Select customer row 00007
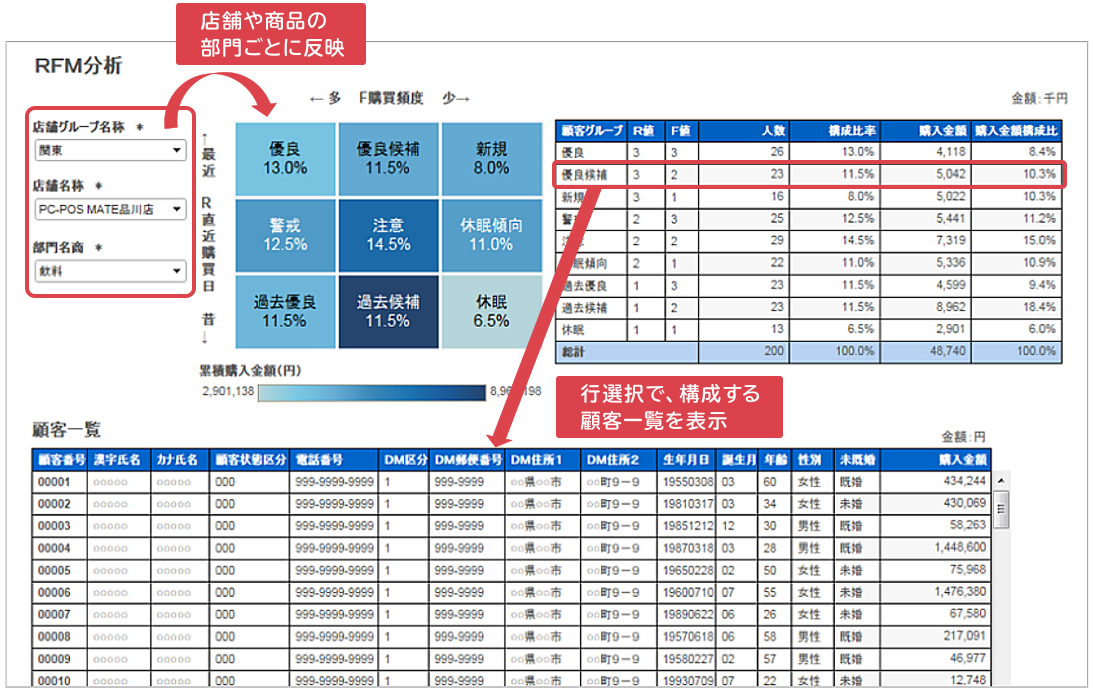This screenshot has height=688, width=1095. (511, 615)
